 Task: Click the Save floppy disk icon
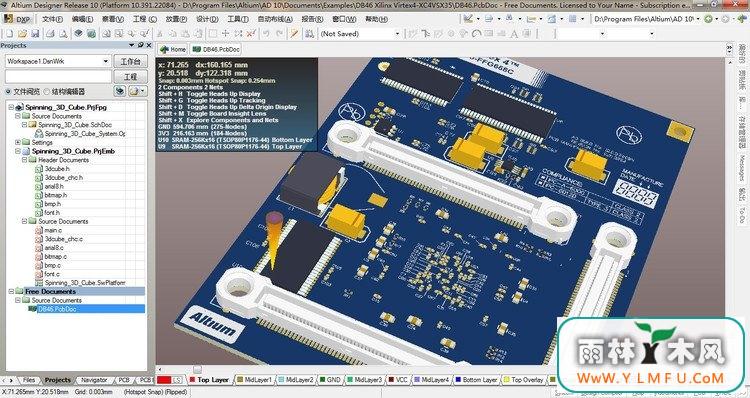35,34
